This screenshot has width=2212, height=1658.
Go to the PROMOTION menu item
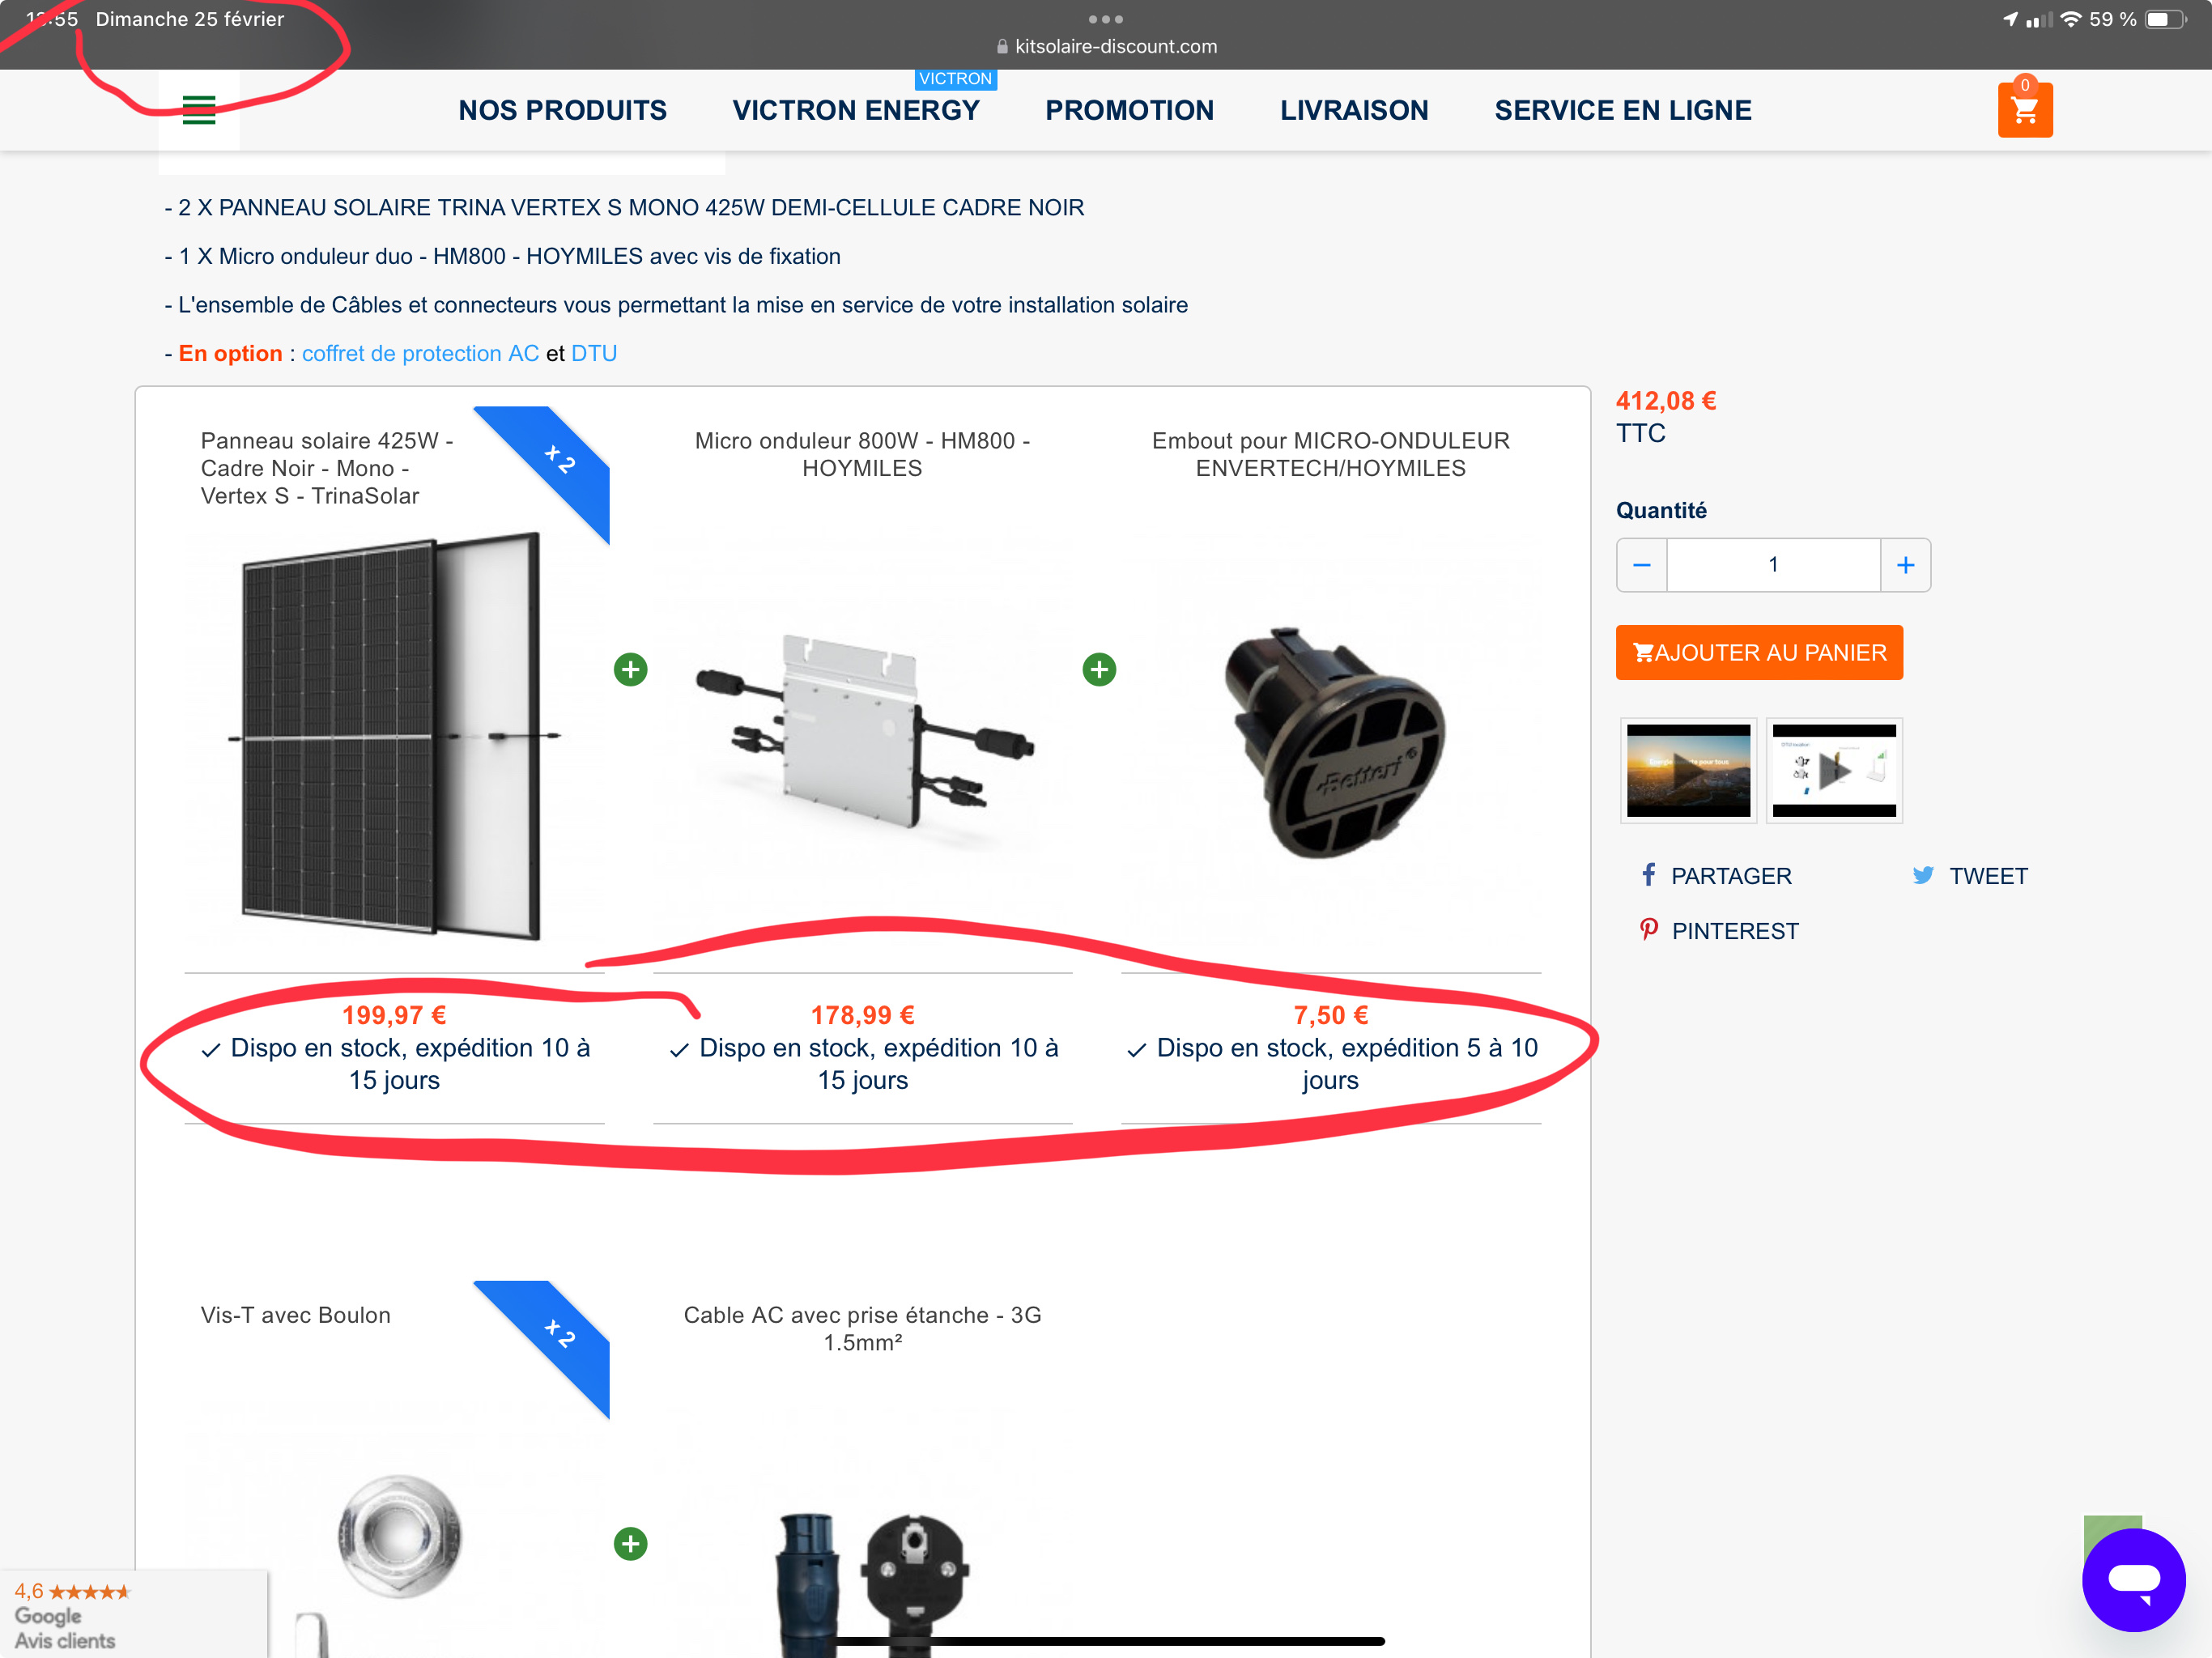coord(1129,110)
